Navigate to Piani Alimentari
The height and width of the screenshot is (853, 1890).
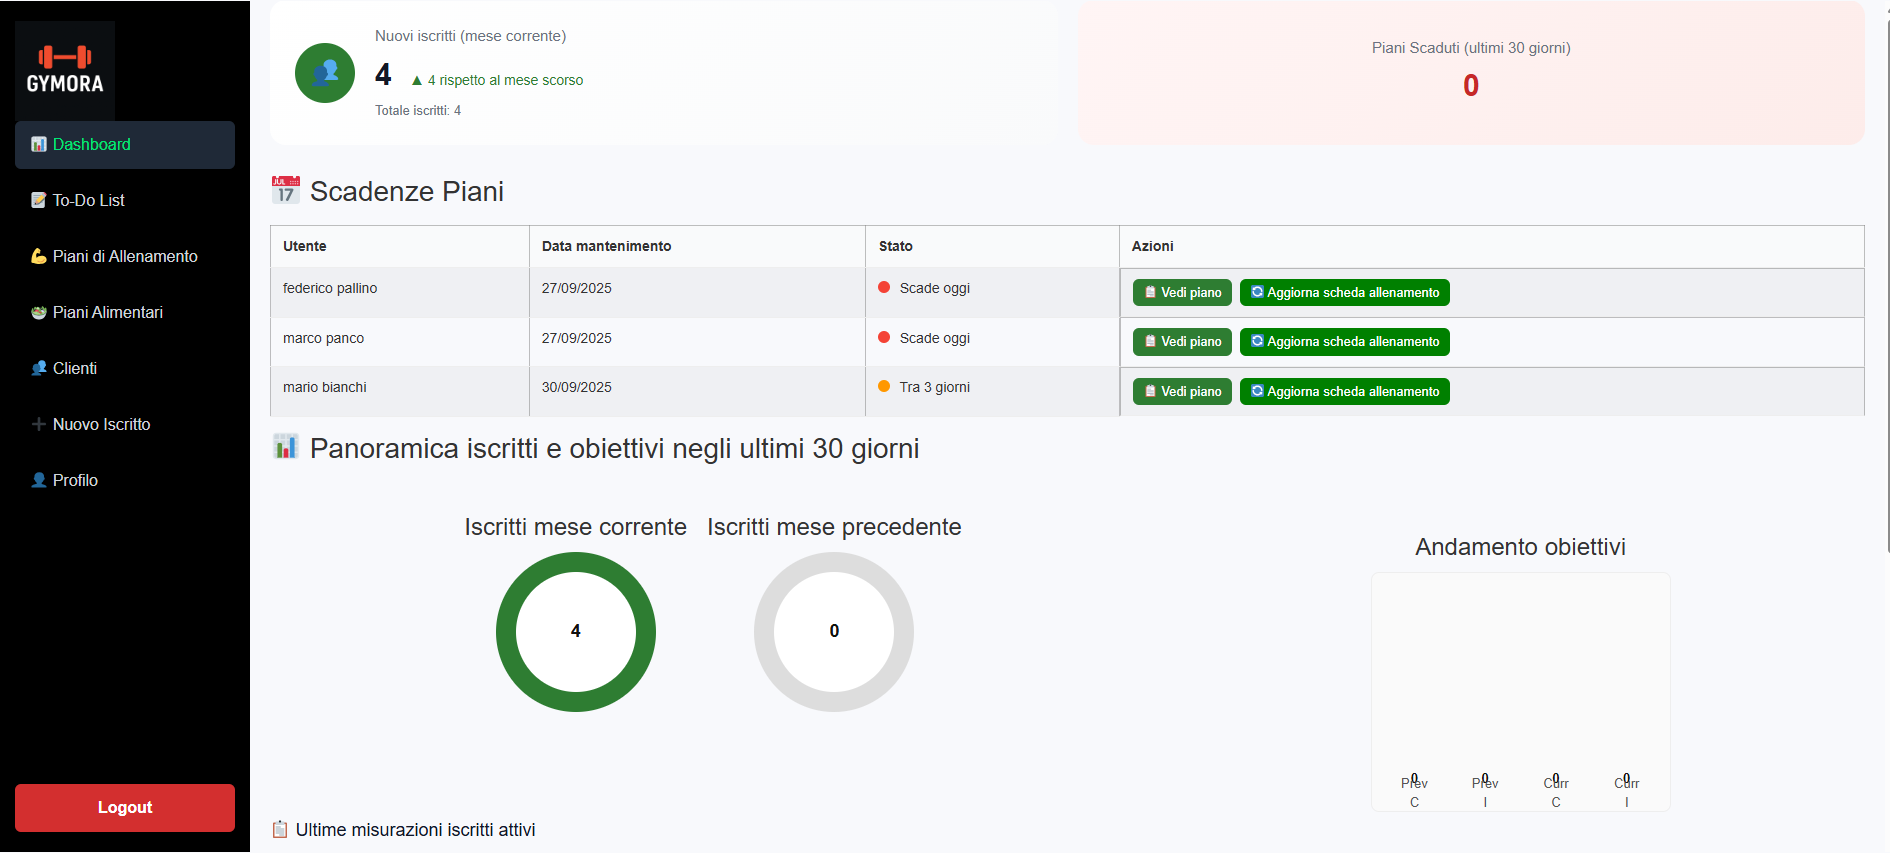(x=107, y=313)
